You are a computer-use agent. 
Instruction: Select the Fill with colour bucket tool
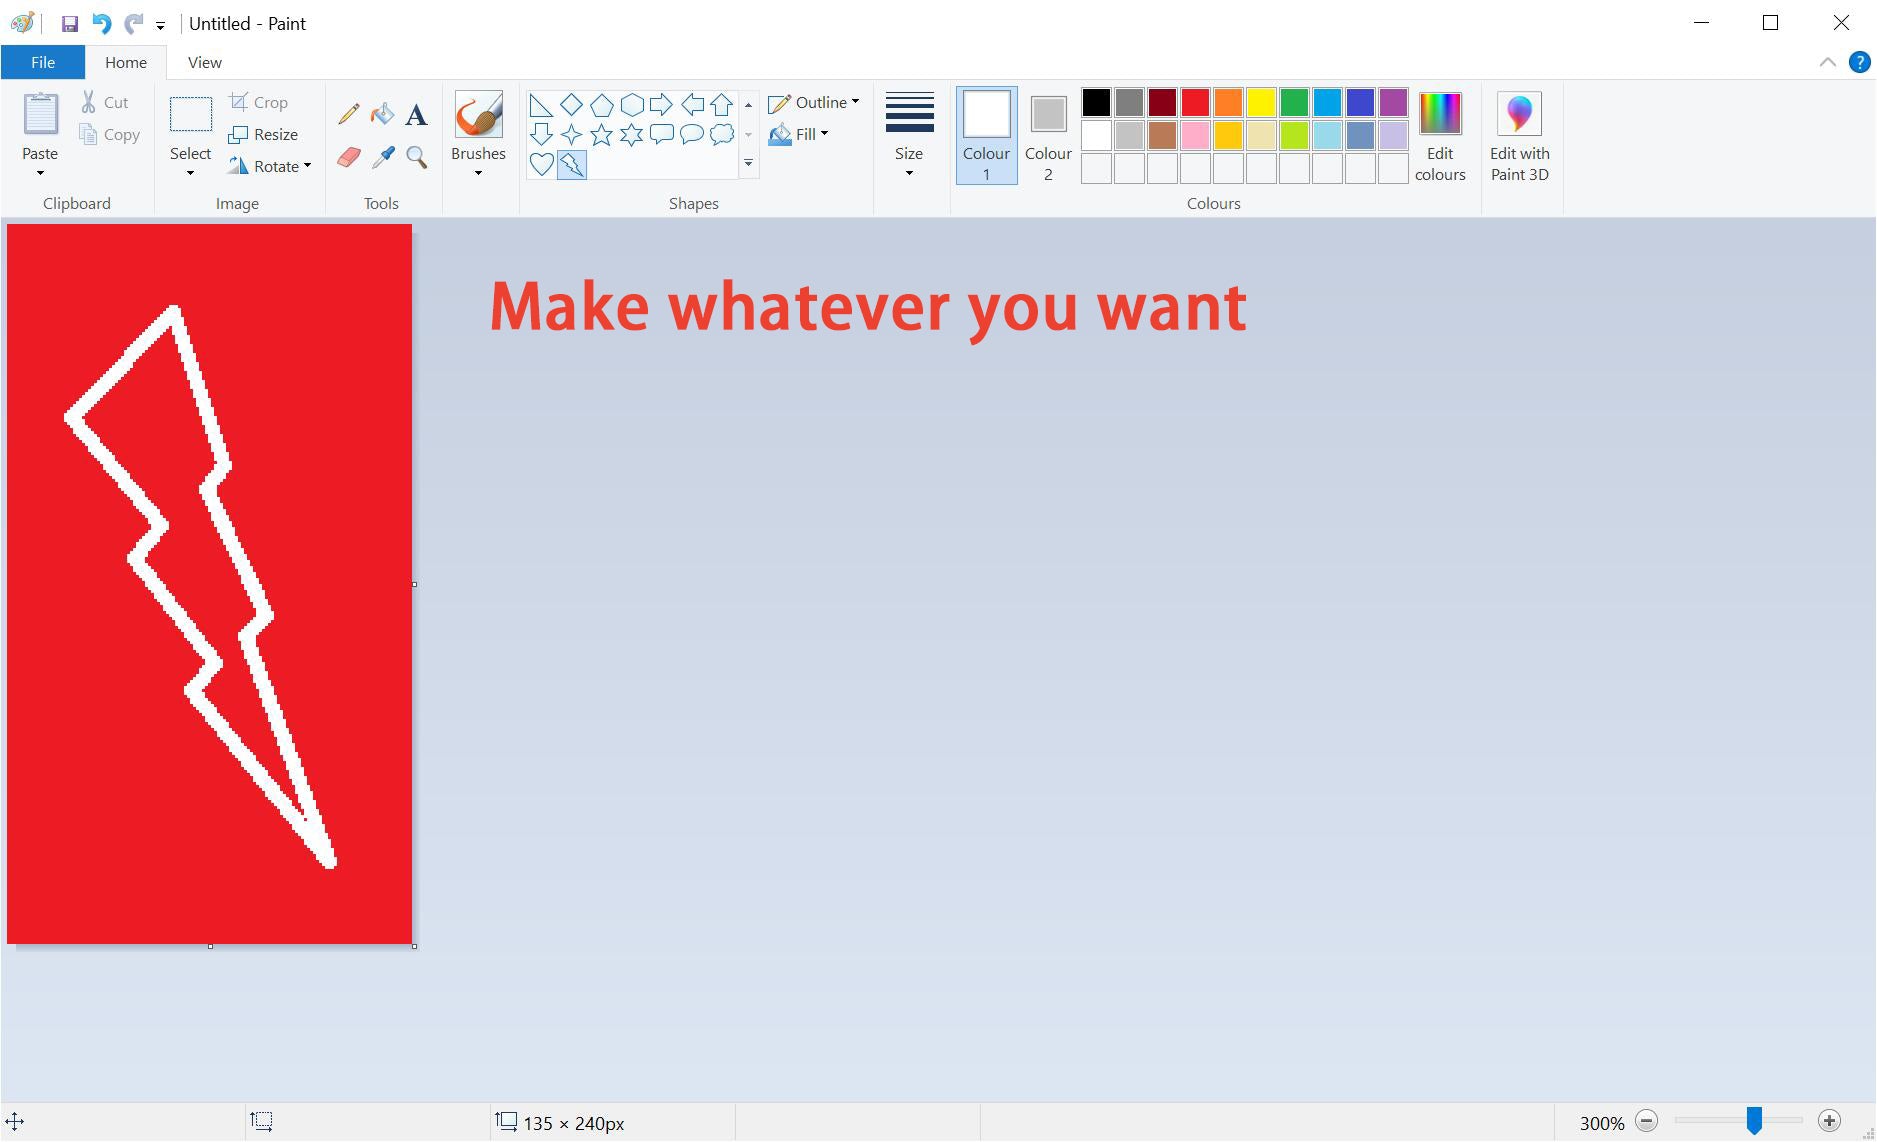[382, 114]
